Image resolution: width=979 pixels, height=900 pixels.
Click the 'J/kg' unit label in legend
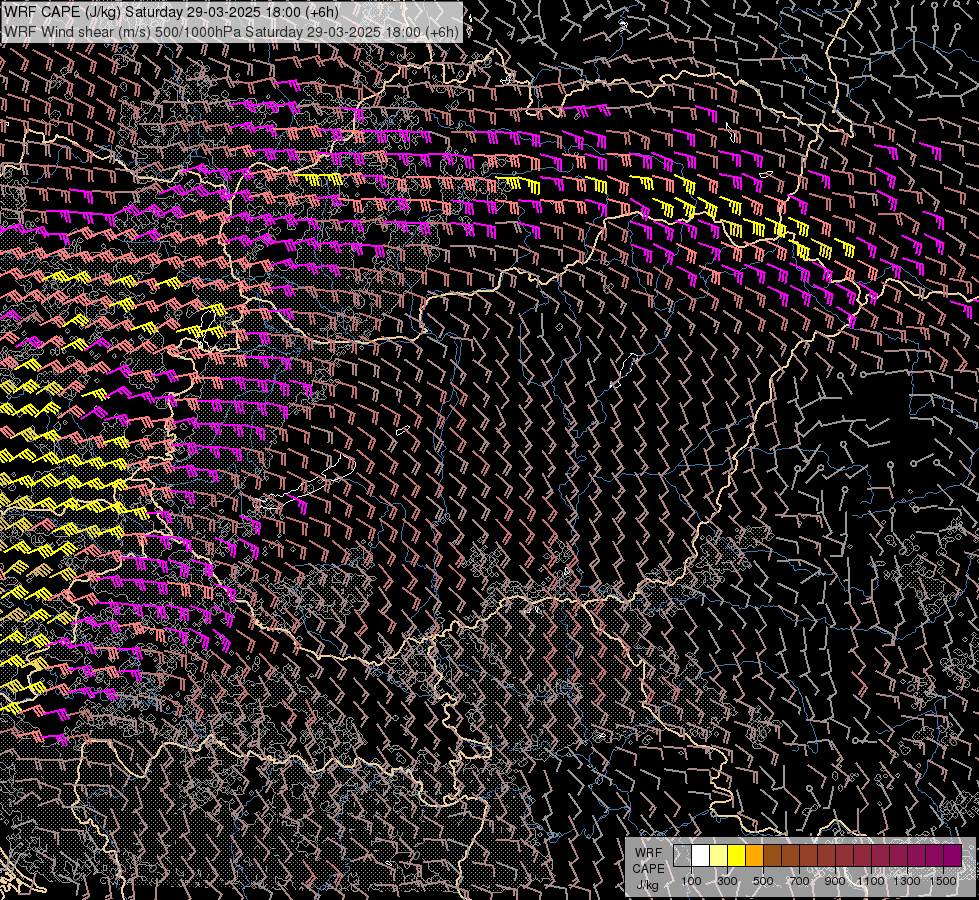point(648,886)
